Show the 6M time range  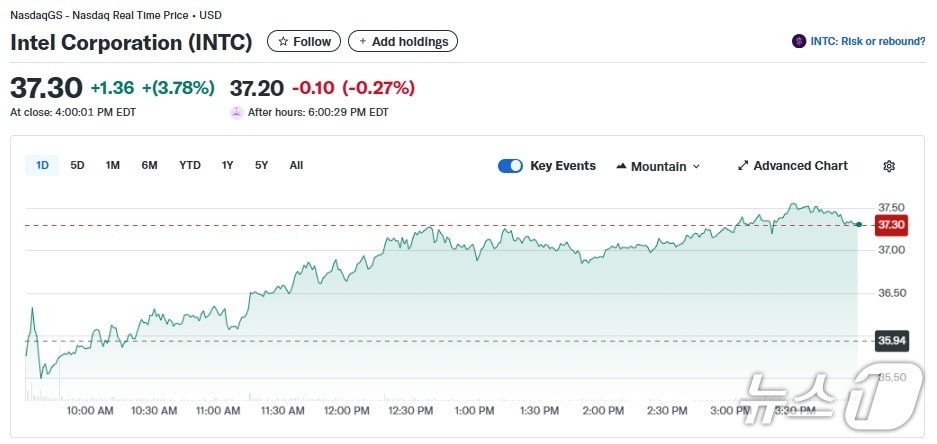coord(149,165)
